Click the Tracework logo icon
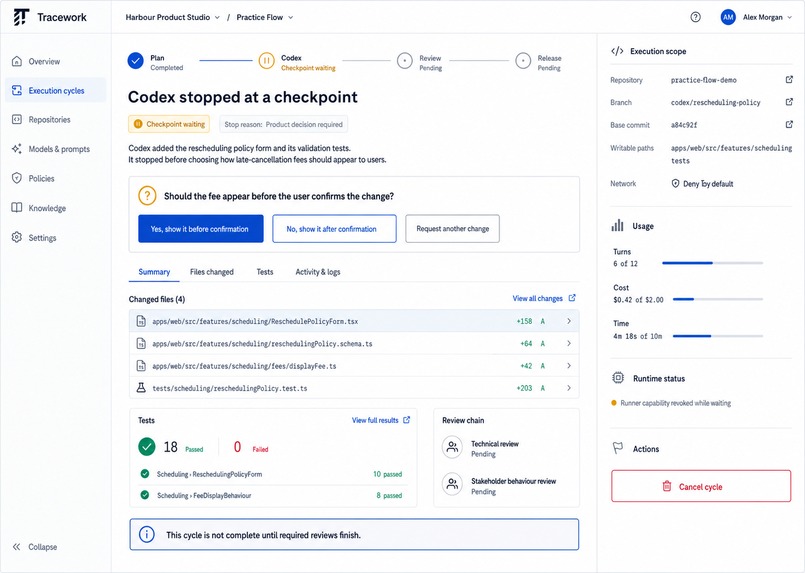This screenshot has height=573, width=805. click(21, 17)
